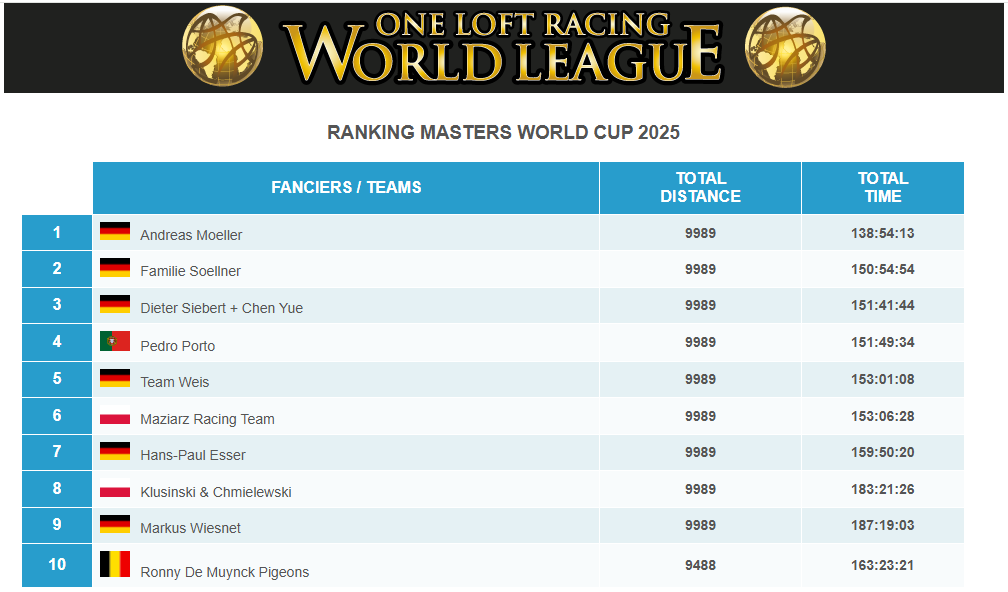Screen dimensions: 1008x592
Task: Click rank number 1 cell
Action: pyautogui.click(x=57, y=233)
